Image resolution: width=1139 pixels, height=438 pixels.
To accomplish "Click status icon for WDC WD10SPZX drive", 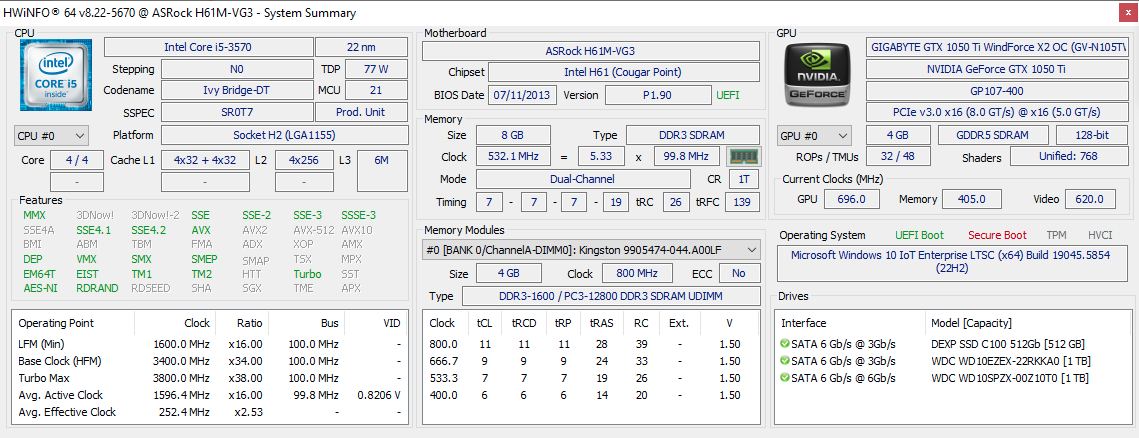I will 785,378.
